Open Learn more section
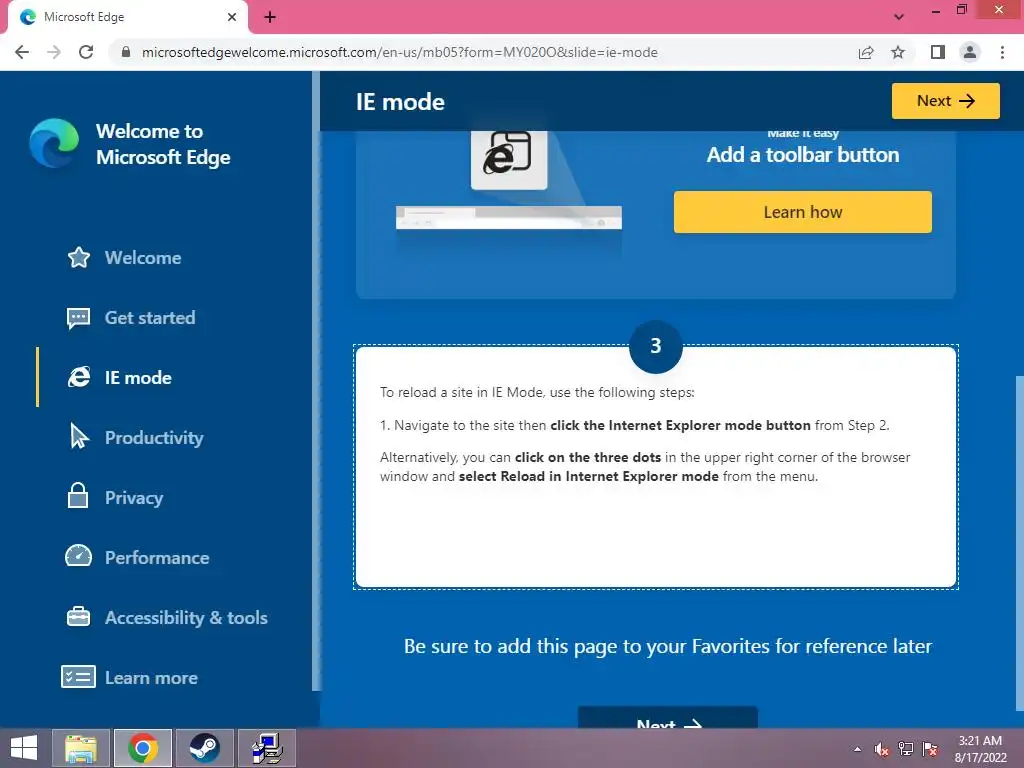The width and height of the screenshot is (1024, 768). (151, 678)
